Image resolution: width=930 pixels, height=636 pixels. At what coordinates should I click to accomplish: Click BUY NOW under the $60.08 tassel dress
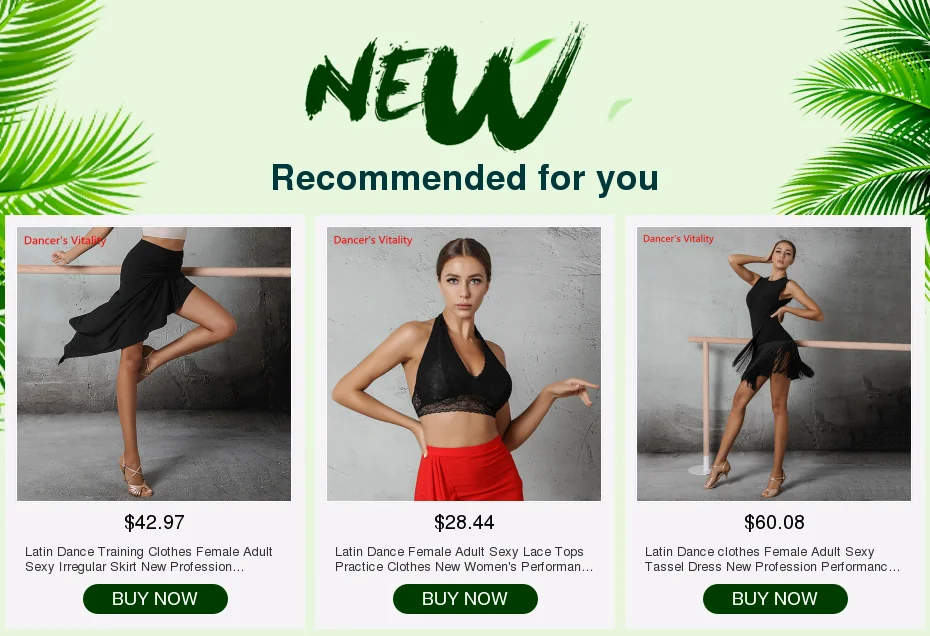(775, 599)
